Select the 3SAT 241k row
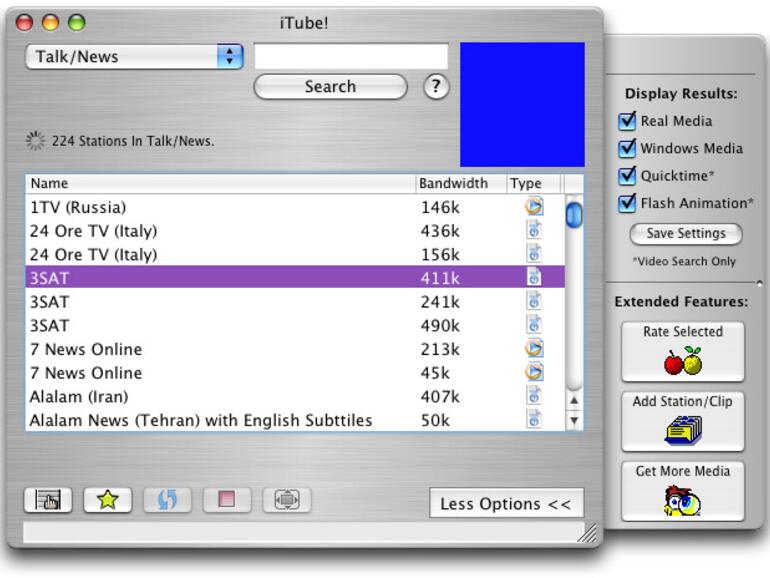This screenshot has height=578, width=770. pyautogui.click(x=295, y=301)
